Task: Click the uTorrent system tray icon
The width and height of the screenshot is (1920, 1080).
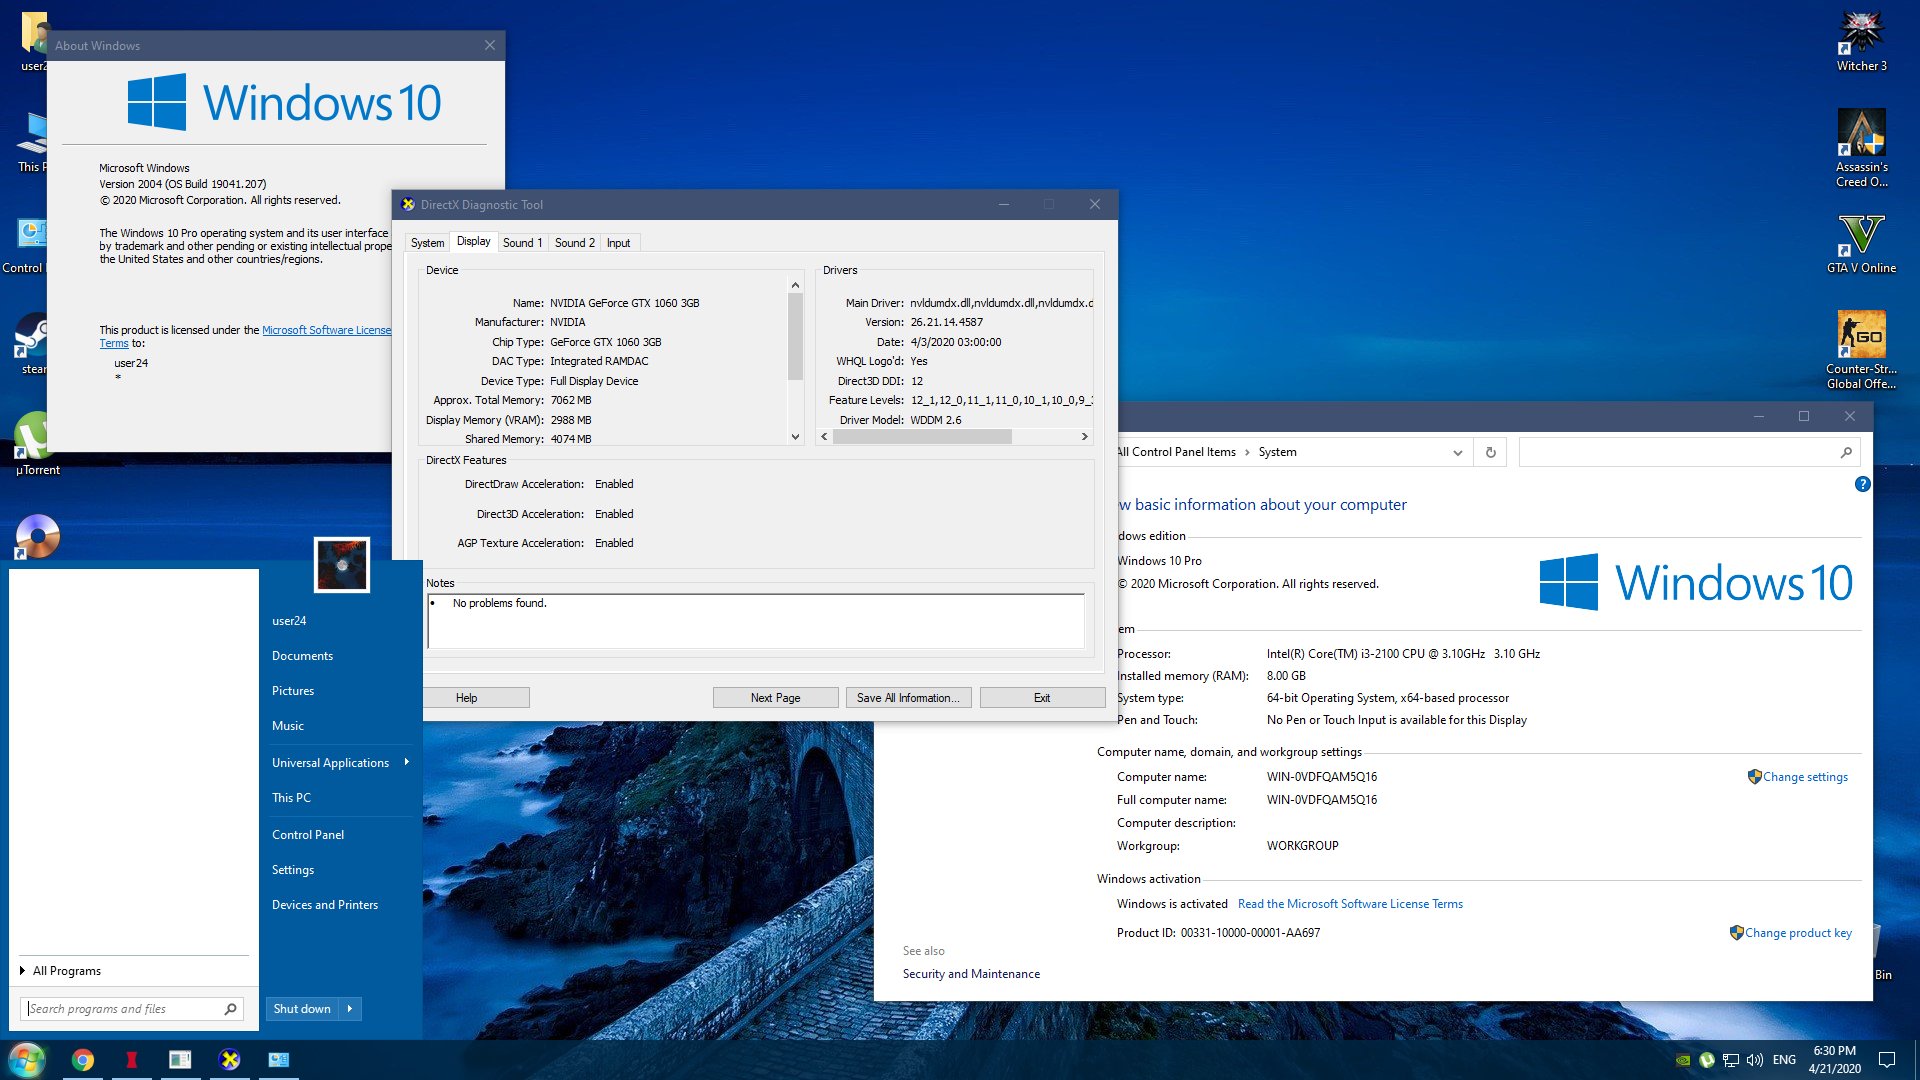Action: [x=1707, y=1060]
